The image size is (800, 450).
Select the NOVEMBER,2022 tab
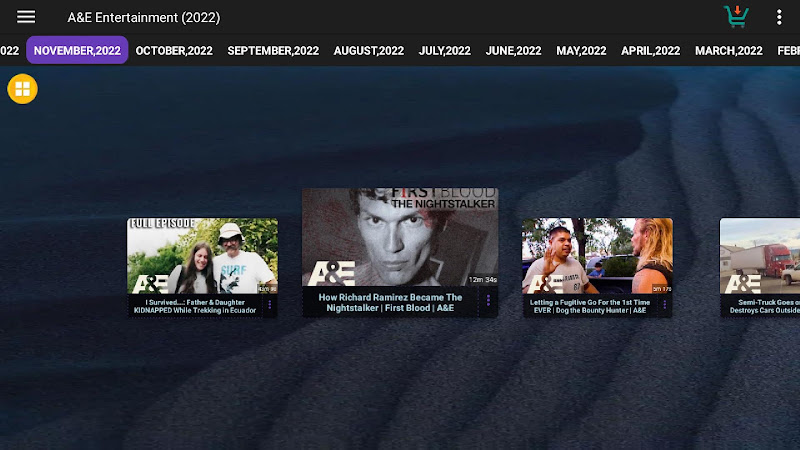click(x=77, y=51)
